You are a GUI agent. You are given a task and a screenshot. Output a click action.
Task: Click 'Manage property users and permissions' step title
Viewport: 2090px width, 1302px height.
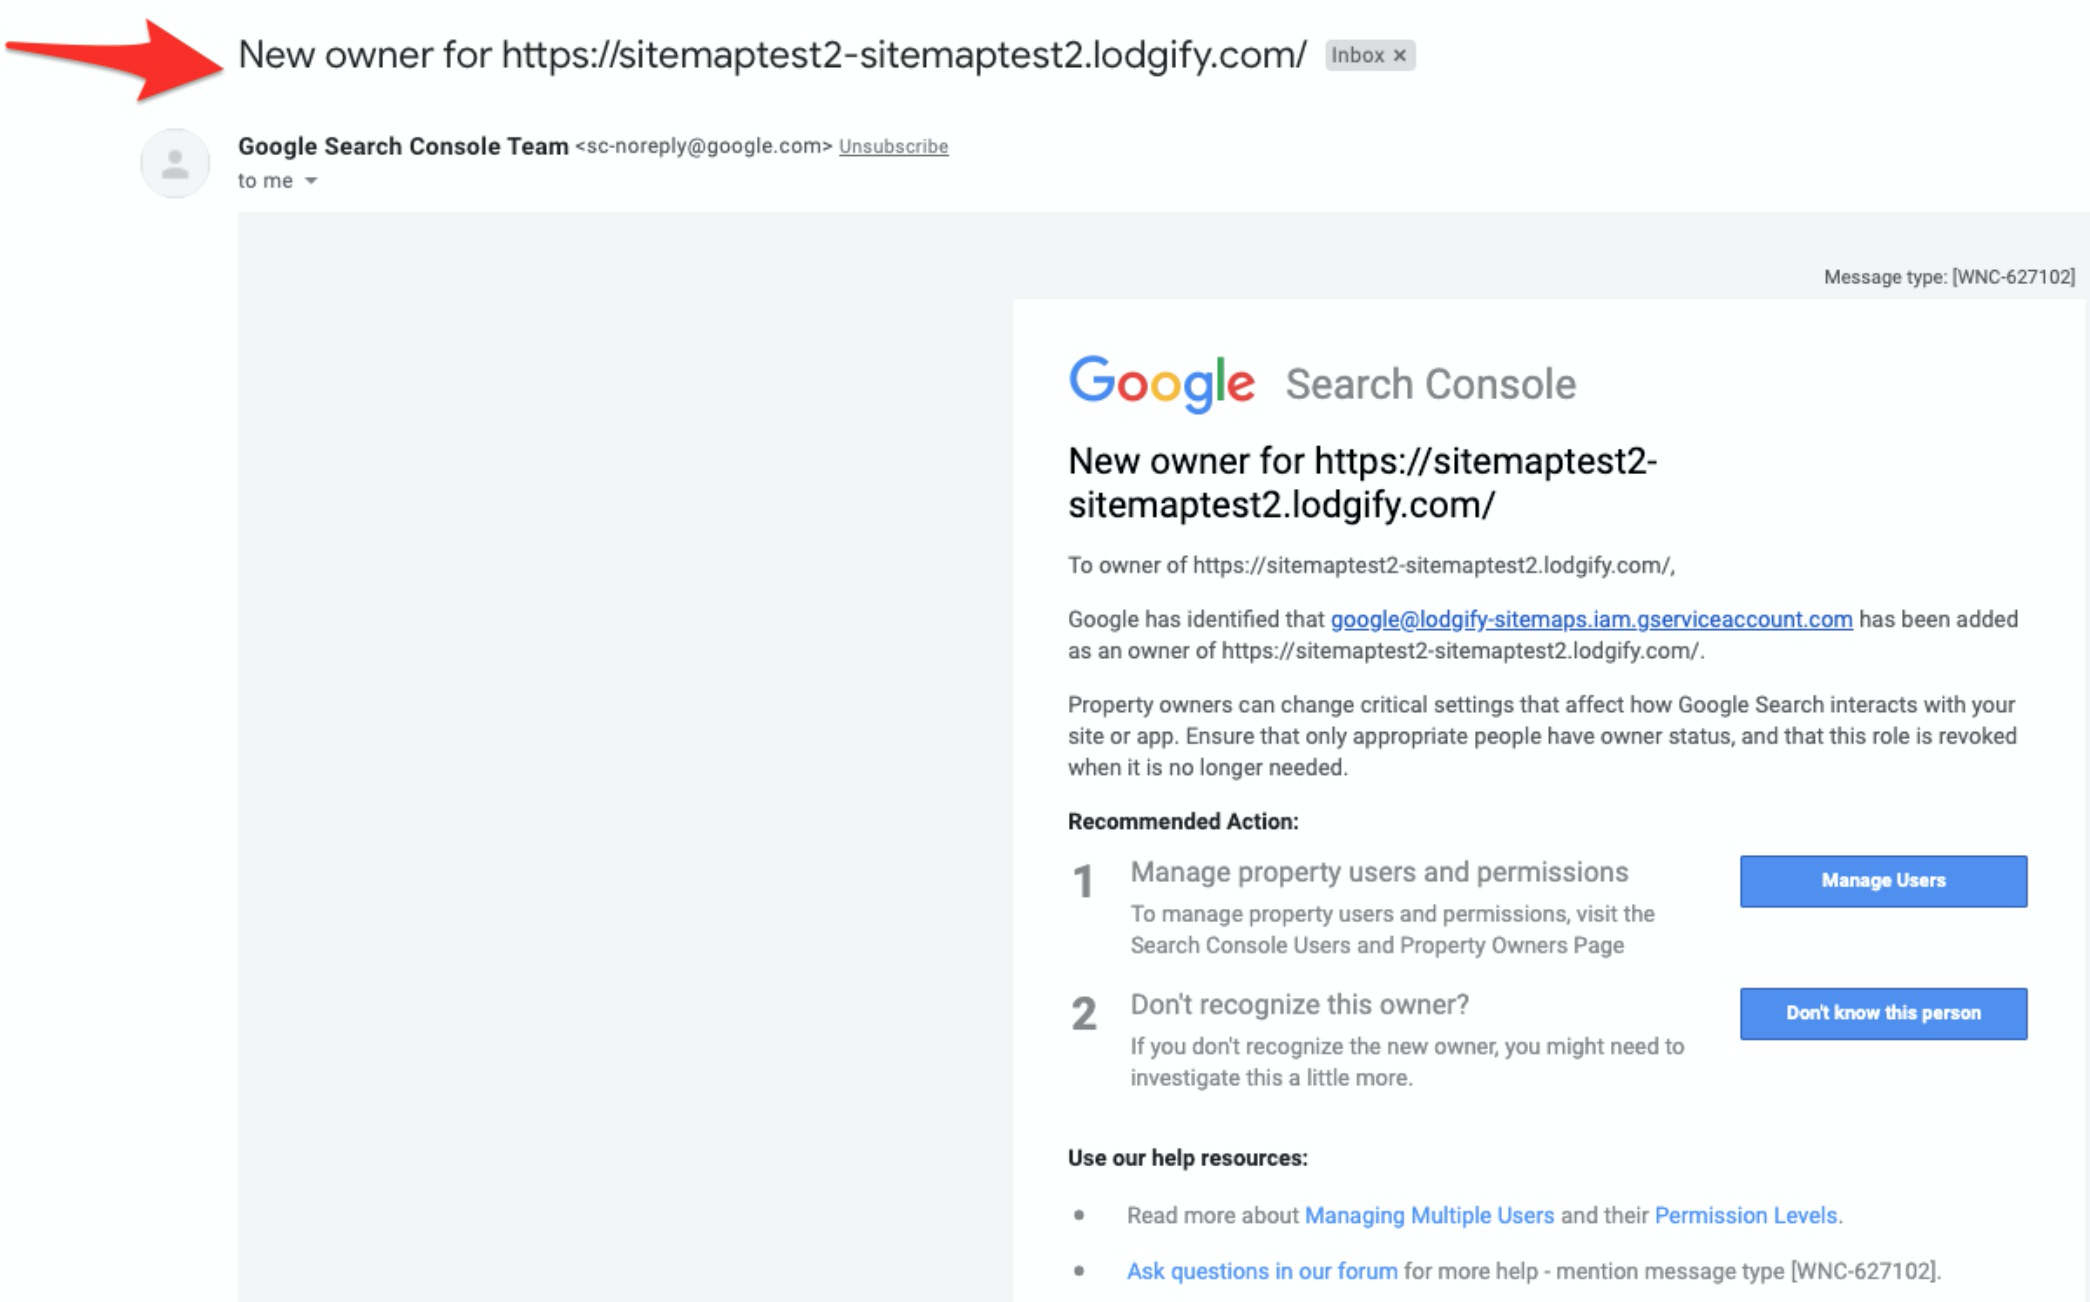[x=1379, y=872]
